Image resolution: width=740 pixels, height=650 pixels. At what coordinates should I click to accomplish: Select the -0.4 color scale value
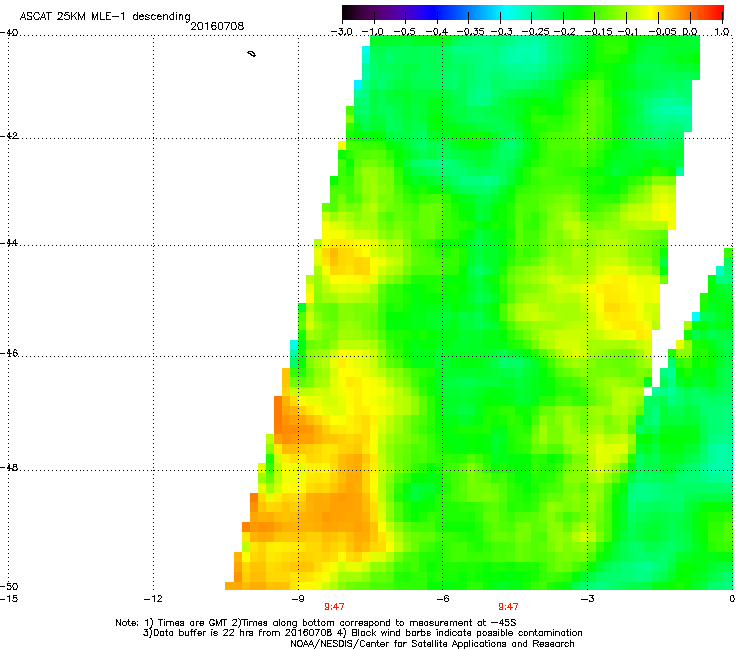coord(437,32)
